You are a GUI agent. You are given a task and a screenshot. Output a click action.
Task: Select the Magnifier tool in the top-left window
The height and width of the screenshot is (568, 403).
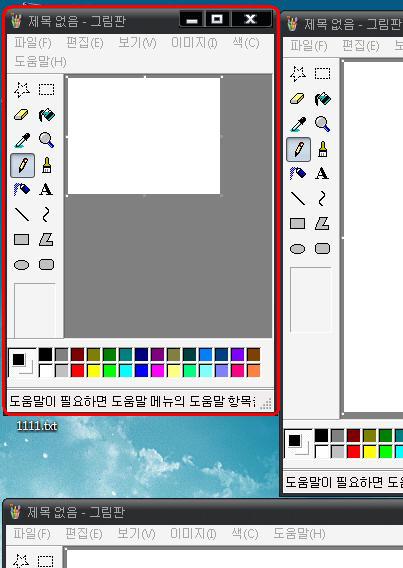point(47,140)
